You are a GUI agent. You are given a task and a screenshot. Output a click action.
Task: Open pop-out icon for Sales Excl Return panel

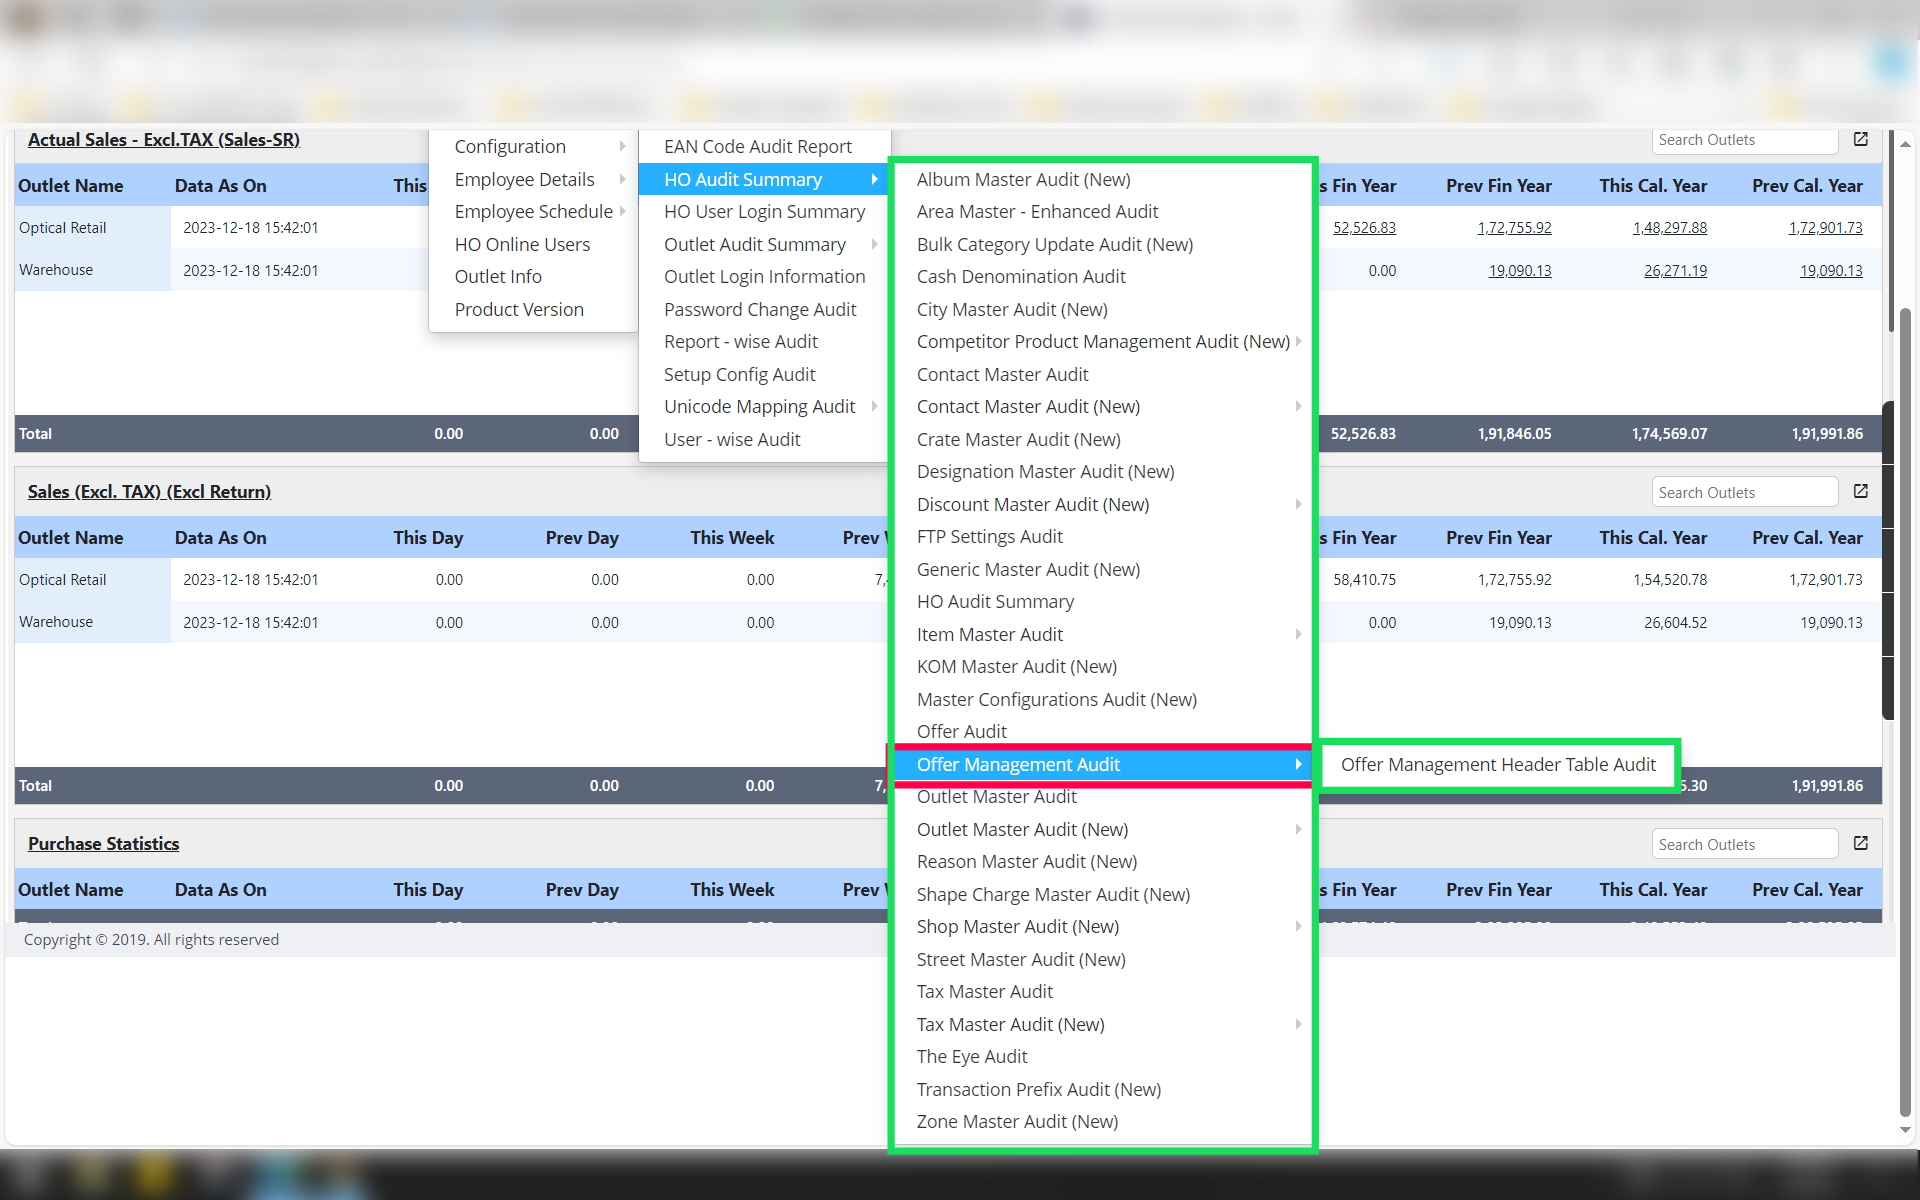coord(1860,492)
